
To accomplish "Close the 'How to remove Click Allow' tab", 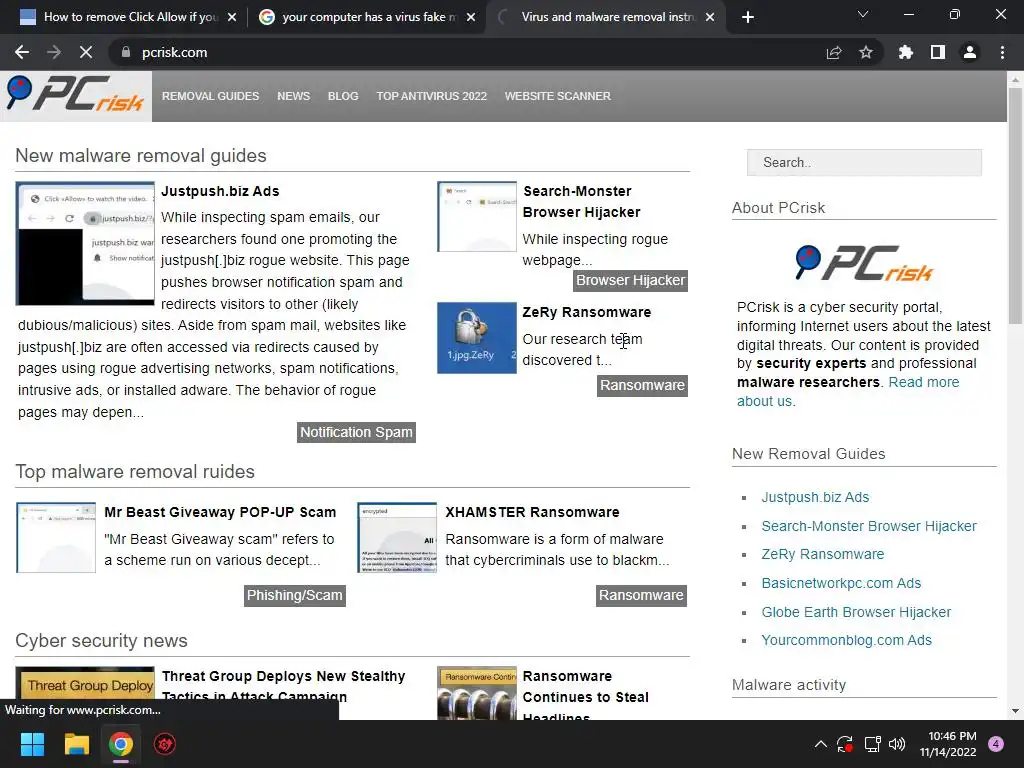I will 232,17.
